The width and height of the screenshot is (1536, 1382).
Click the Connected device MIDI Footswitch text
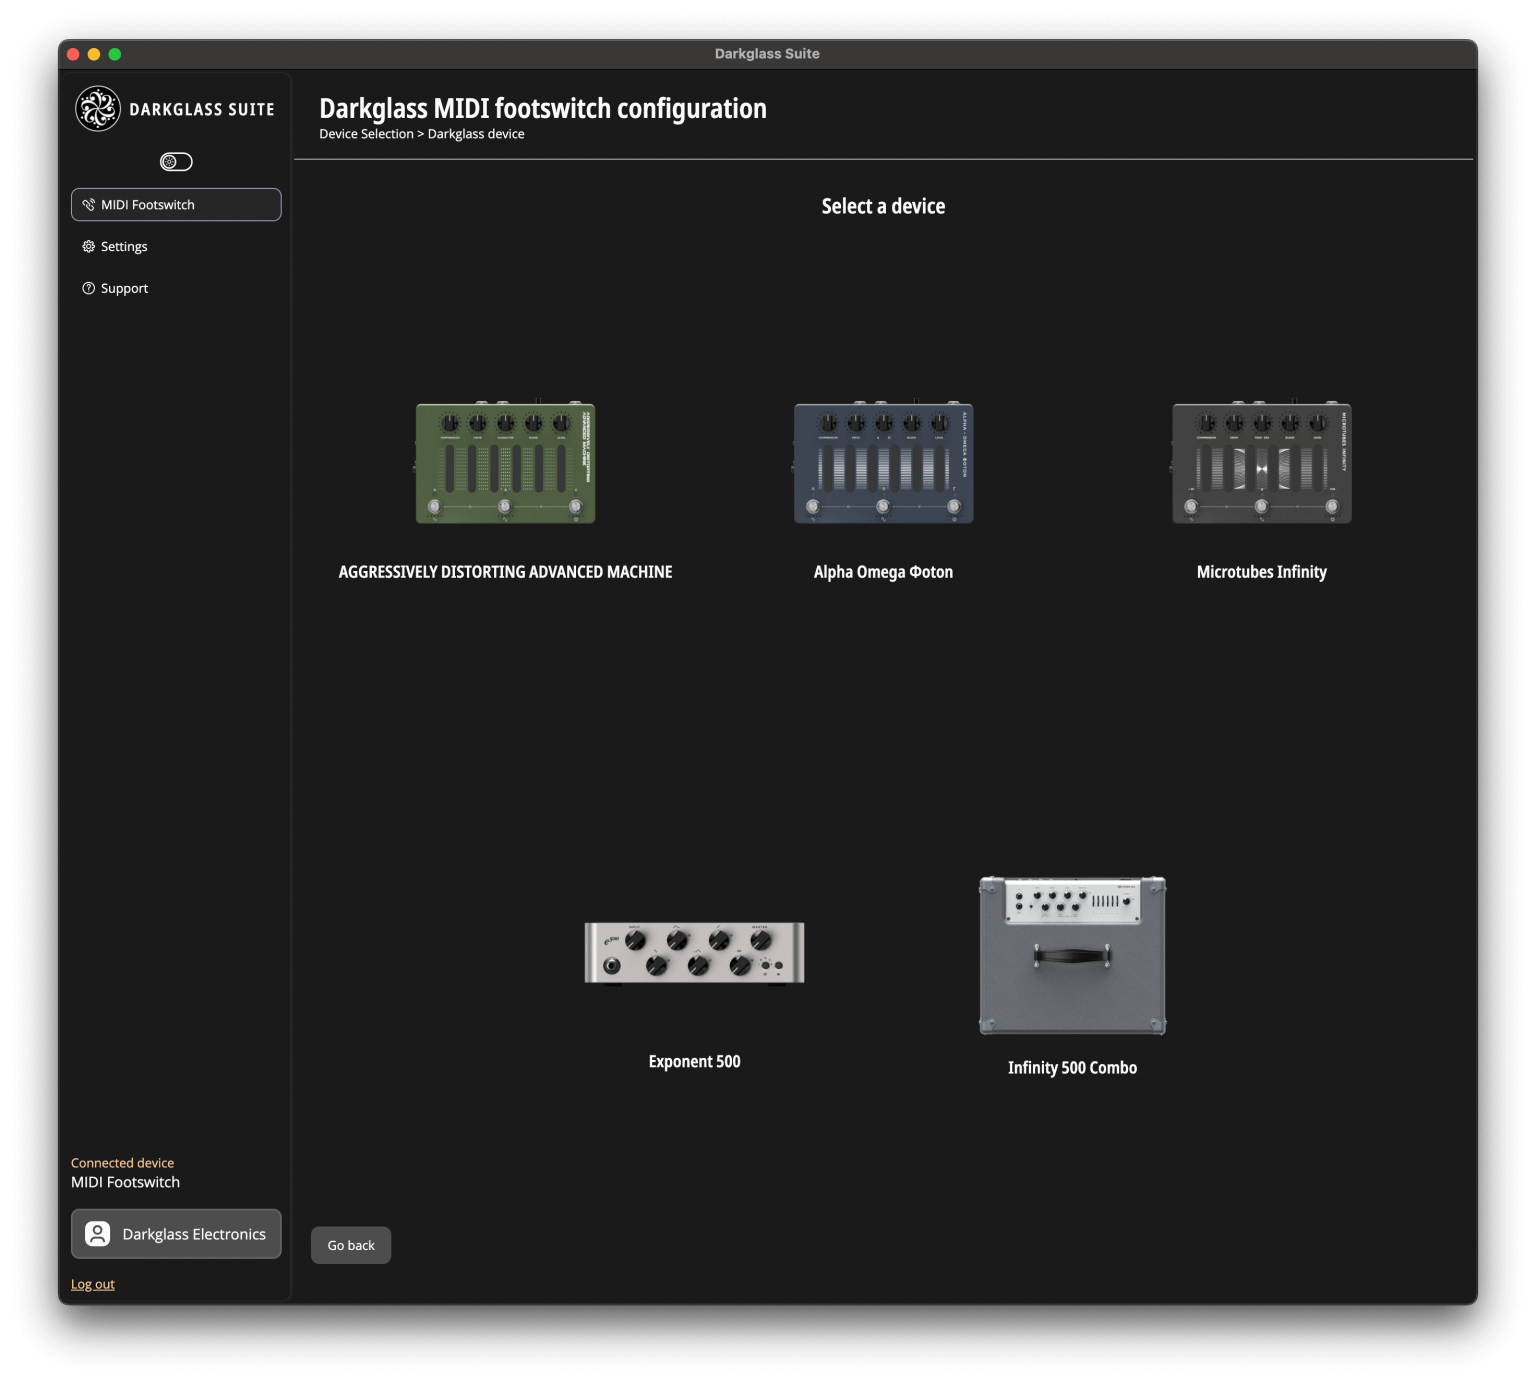pyautogui.click(x=125, y=1183)
